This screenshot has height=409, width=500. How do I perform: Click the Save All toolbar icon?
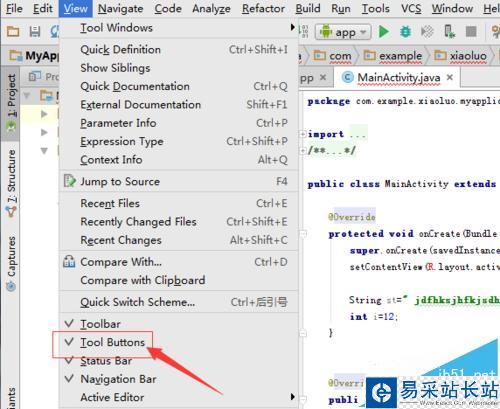[35, 32]
